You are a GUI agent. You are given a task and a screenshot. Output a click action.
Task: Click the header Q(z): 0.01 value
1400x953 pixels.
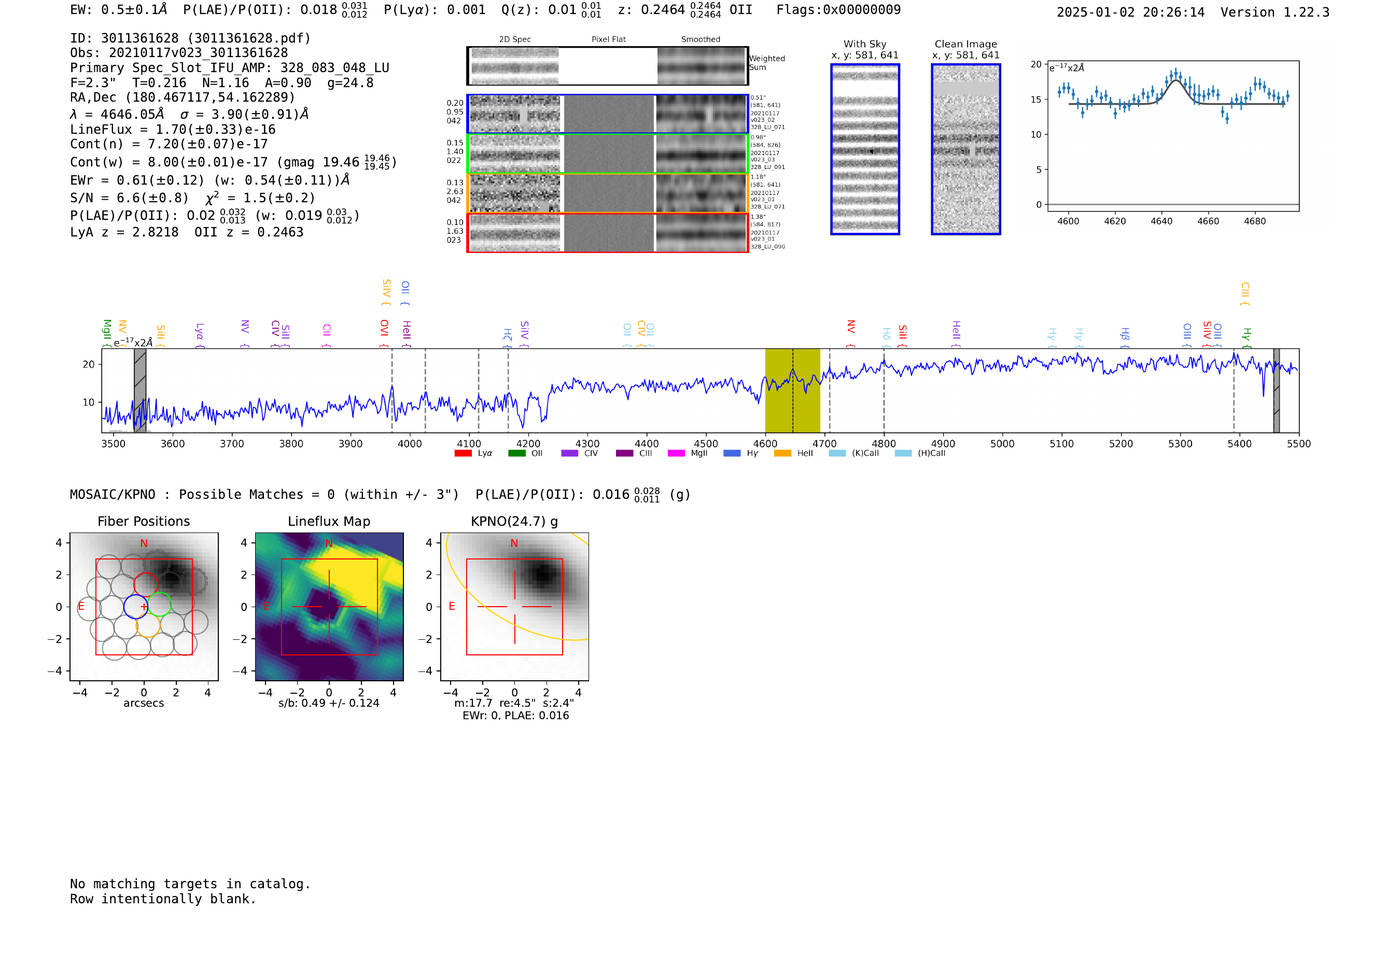click(552, 10)
